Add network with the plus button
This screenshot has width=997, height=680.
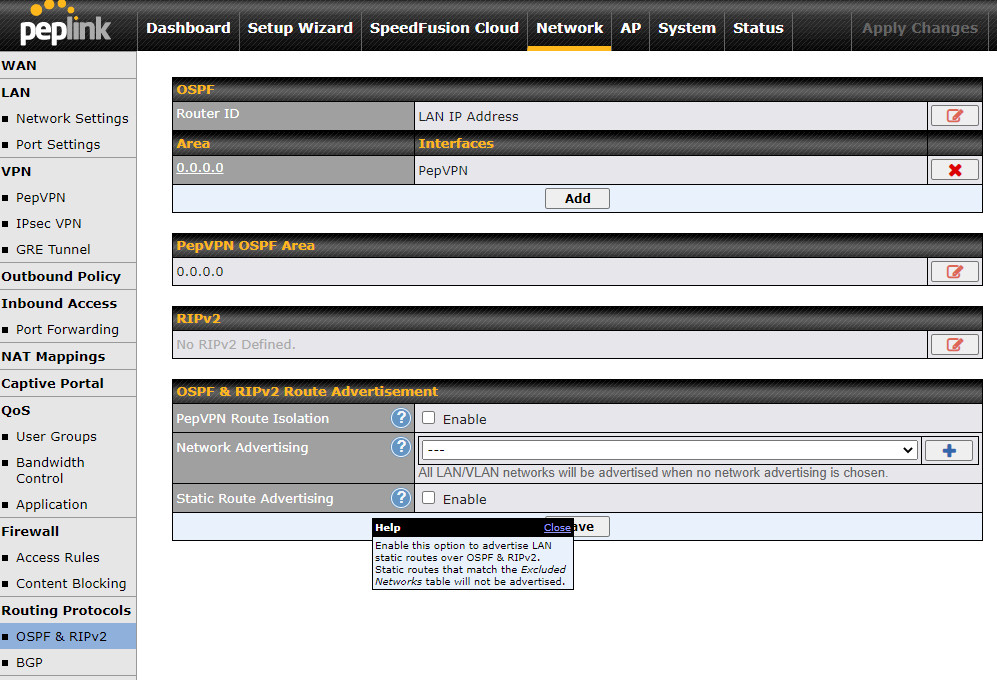949,450
